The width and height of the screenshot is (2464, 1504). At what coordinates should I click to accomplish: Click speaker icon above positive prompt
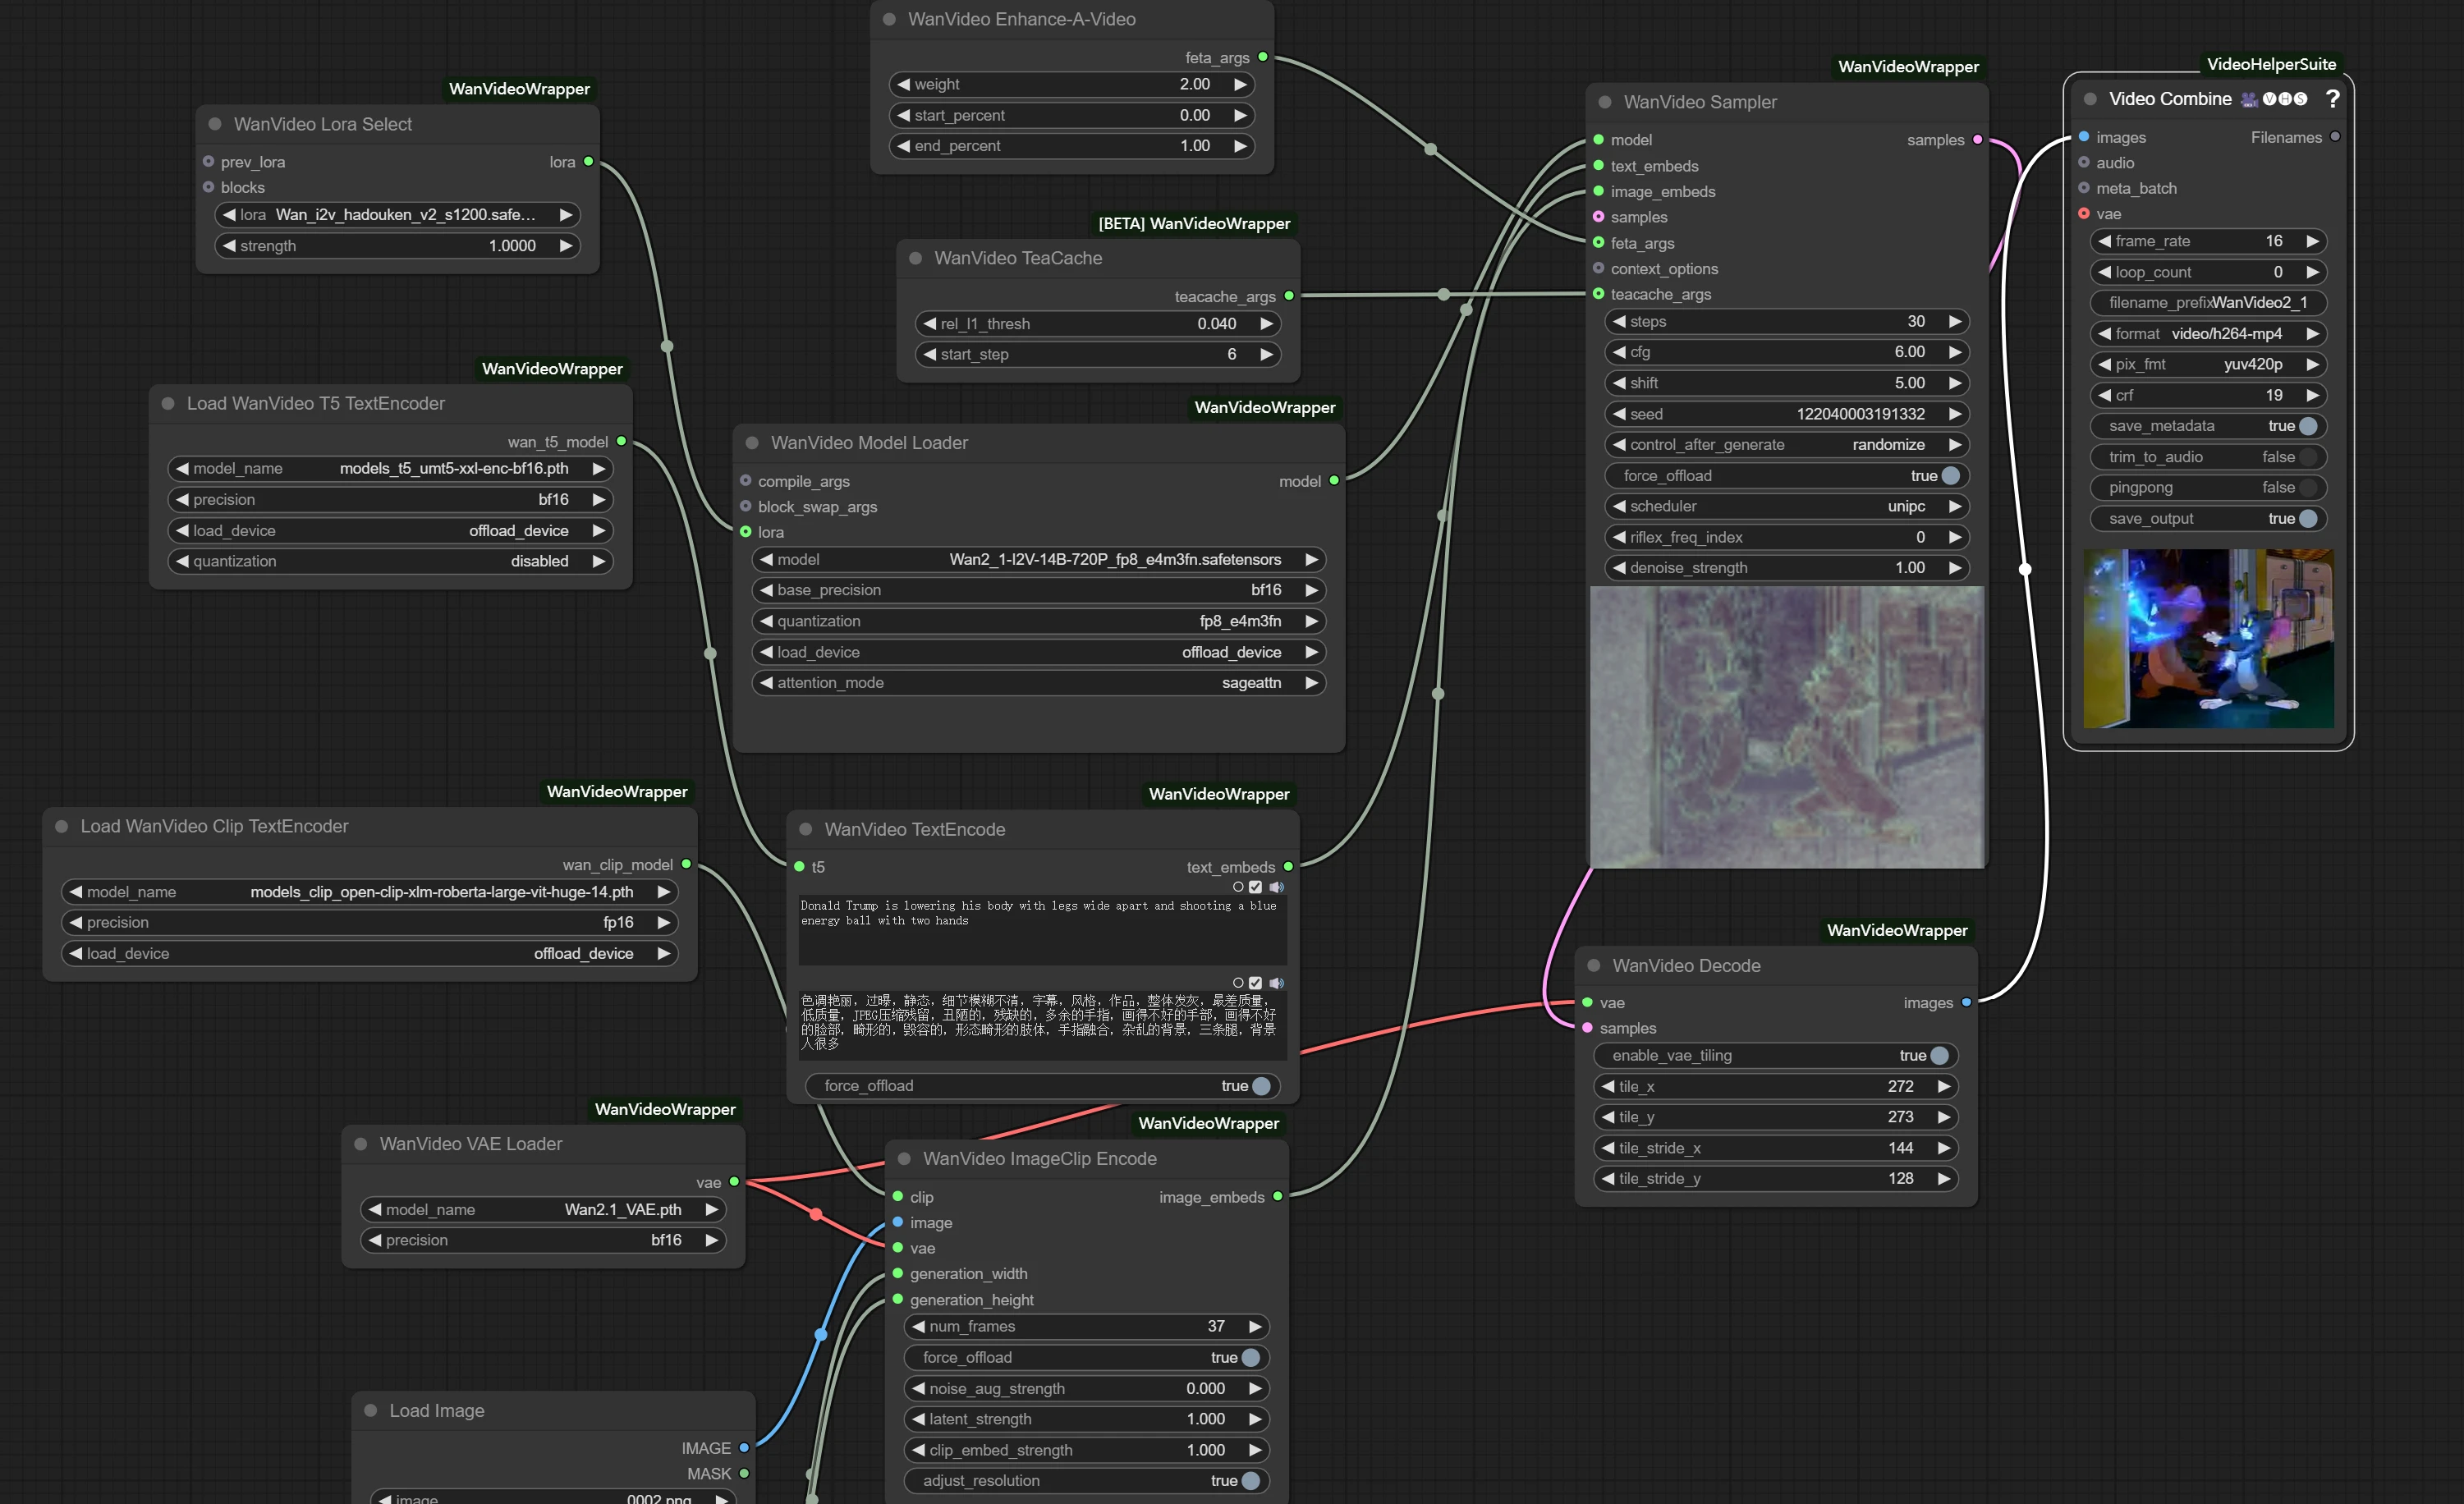[1276, 887]
